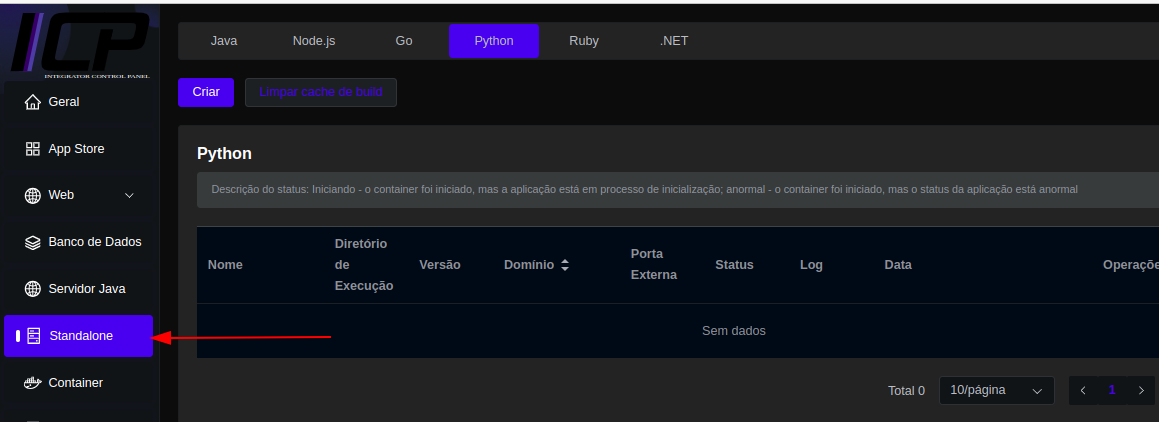Click the Container docker icon
The image size is (1159, 422).
click(x=32, y=383)
